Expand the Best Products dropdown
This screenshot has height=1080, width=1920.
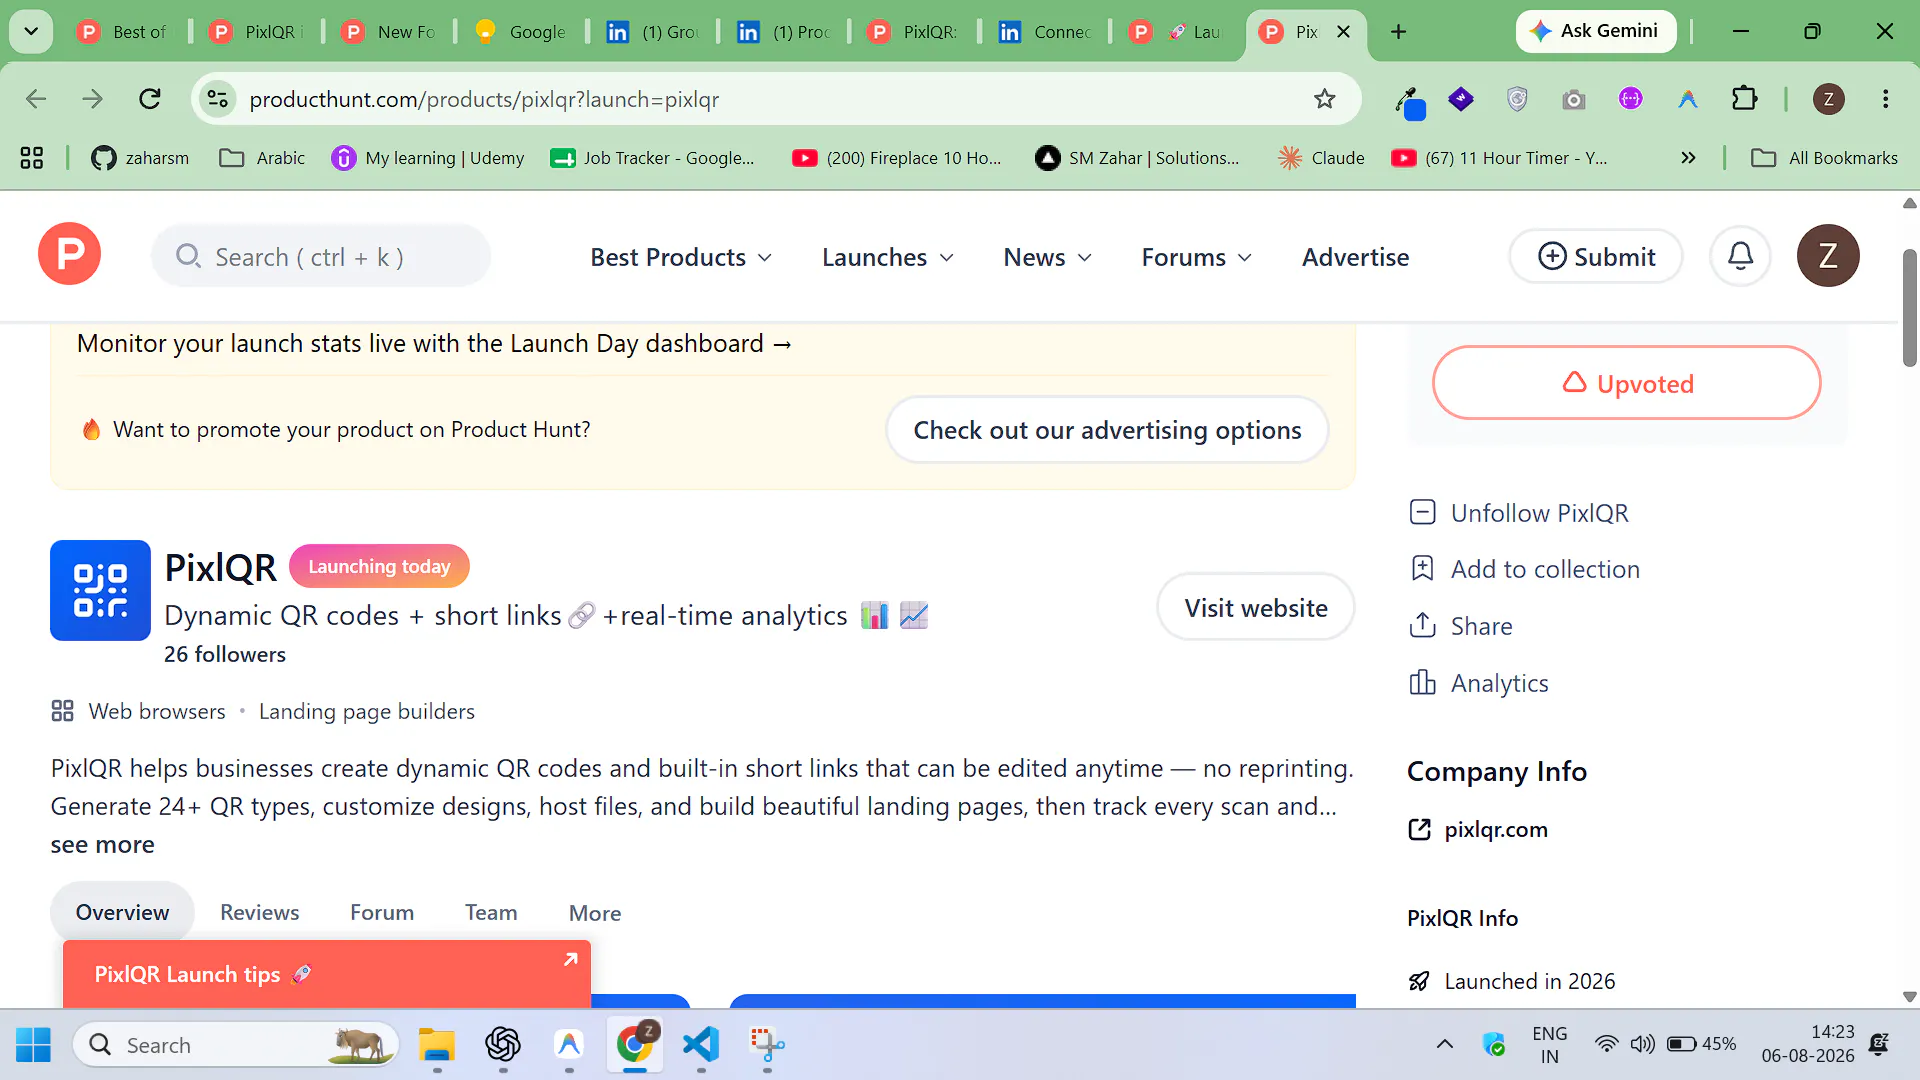(681, 257)
